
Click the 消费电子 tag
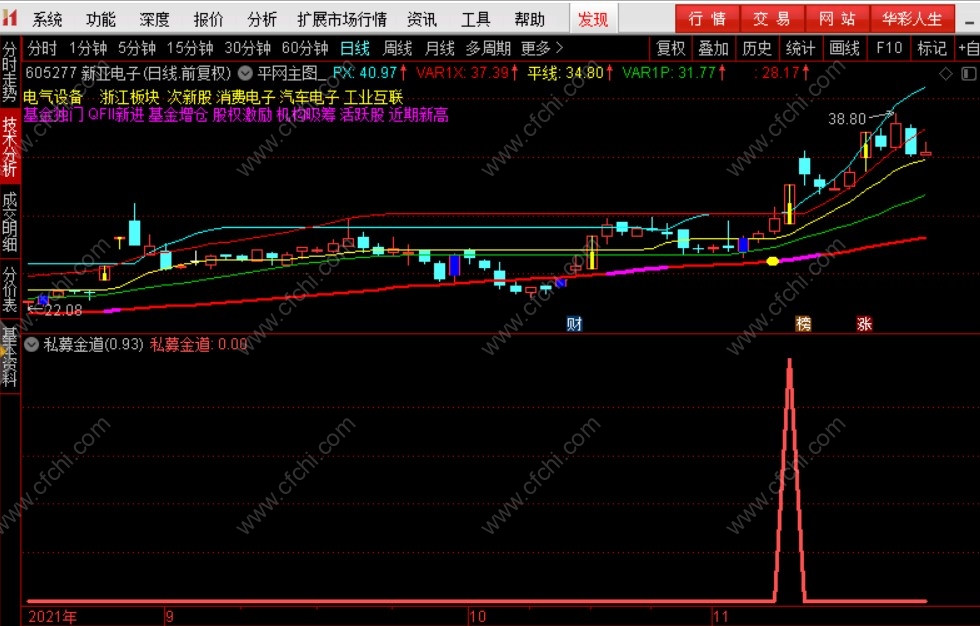coord(246,97)
